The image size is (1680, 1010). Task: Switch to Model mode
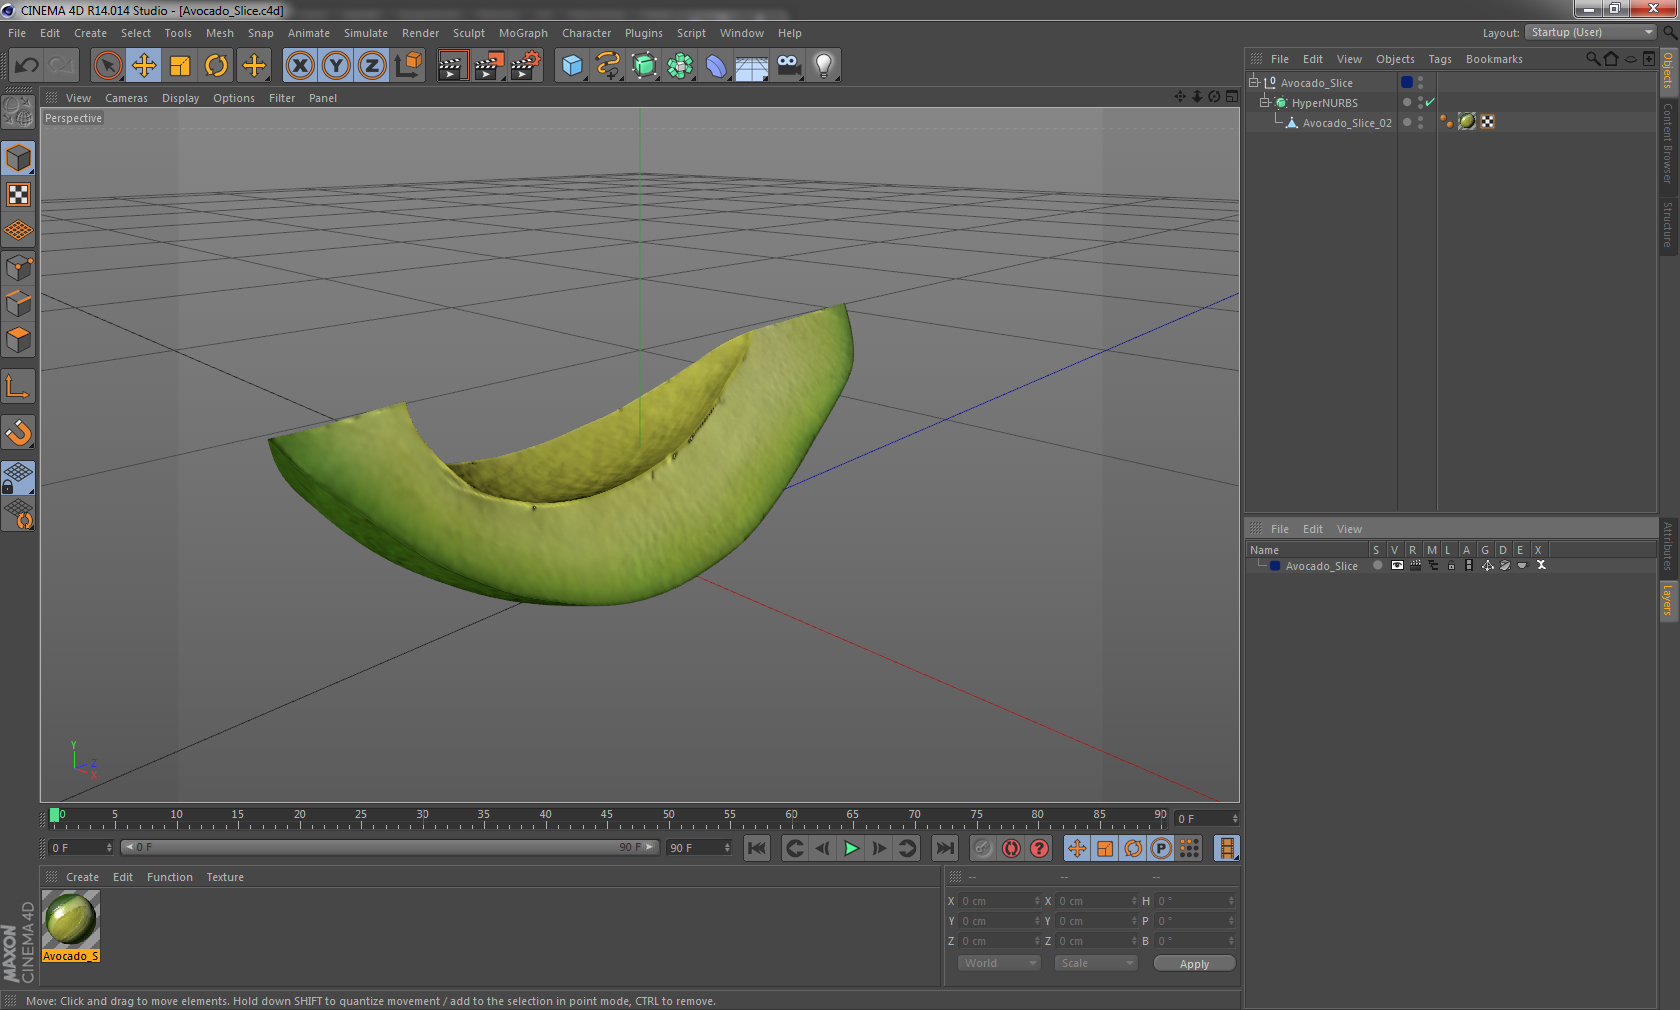click(x=18, y=158)
